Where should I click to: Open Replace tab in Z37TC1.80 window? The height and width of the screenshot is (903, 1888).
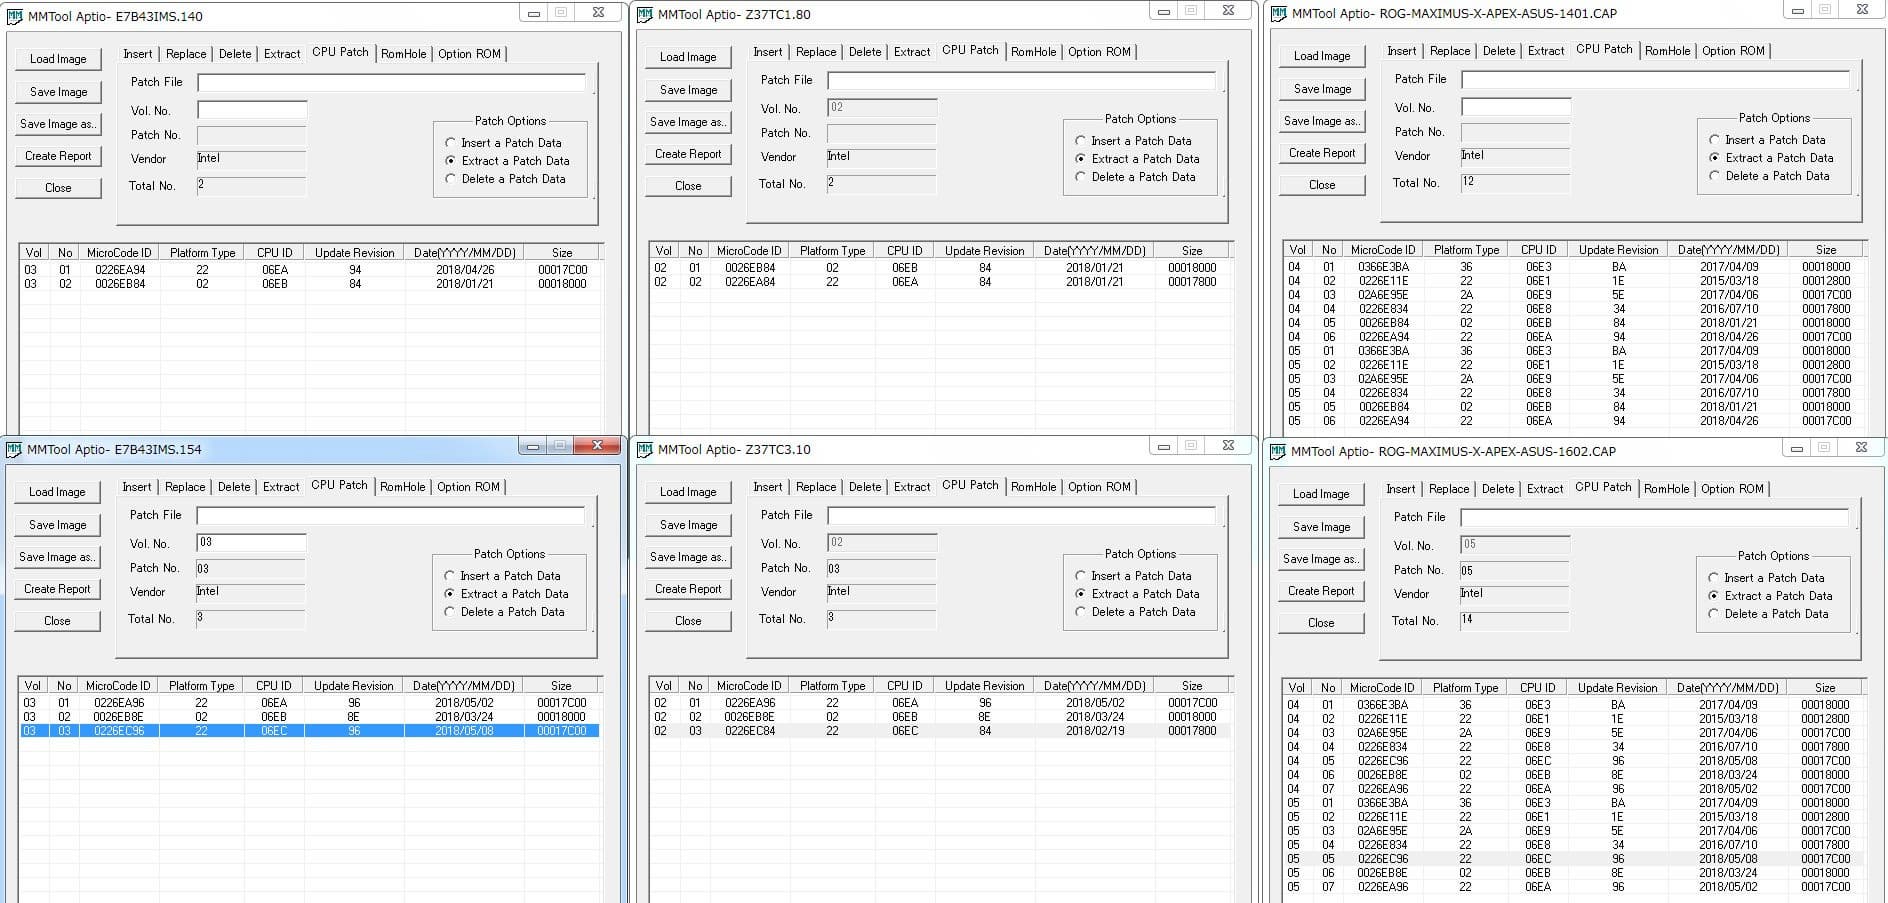(816, 52)
